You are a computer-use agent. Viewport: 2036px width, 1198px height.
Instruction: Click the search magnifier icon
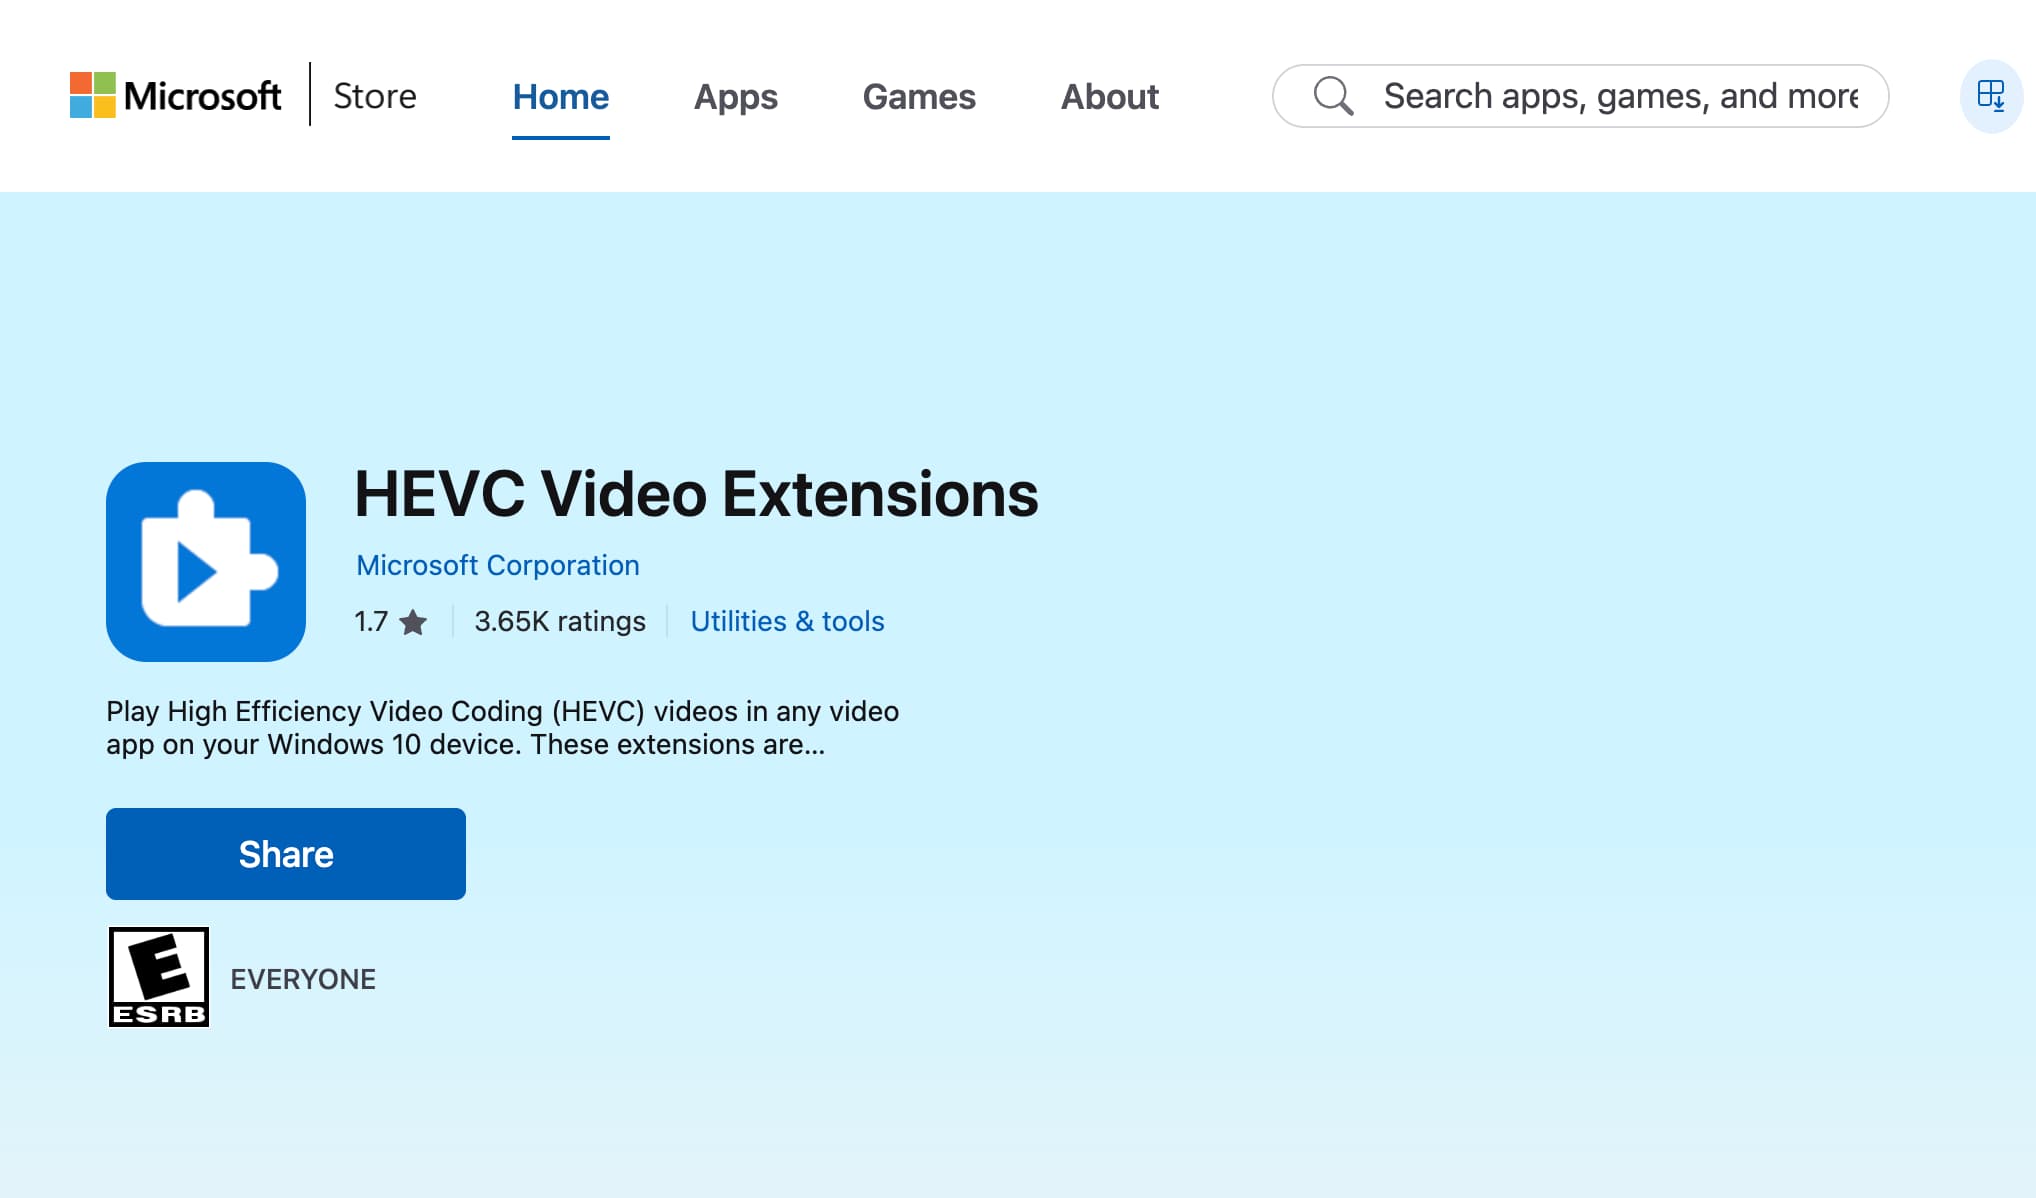(1333, 96)
